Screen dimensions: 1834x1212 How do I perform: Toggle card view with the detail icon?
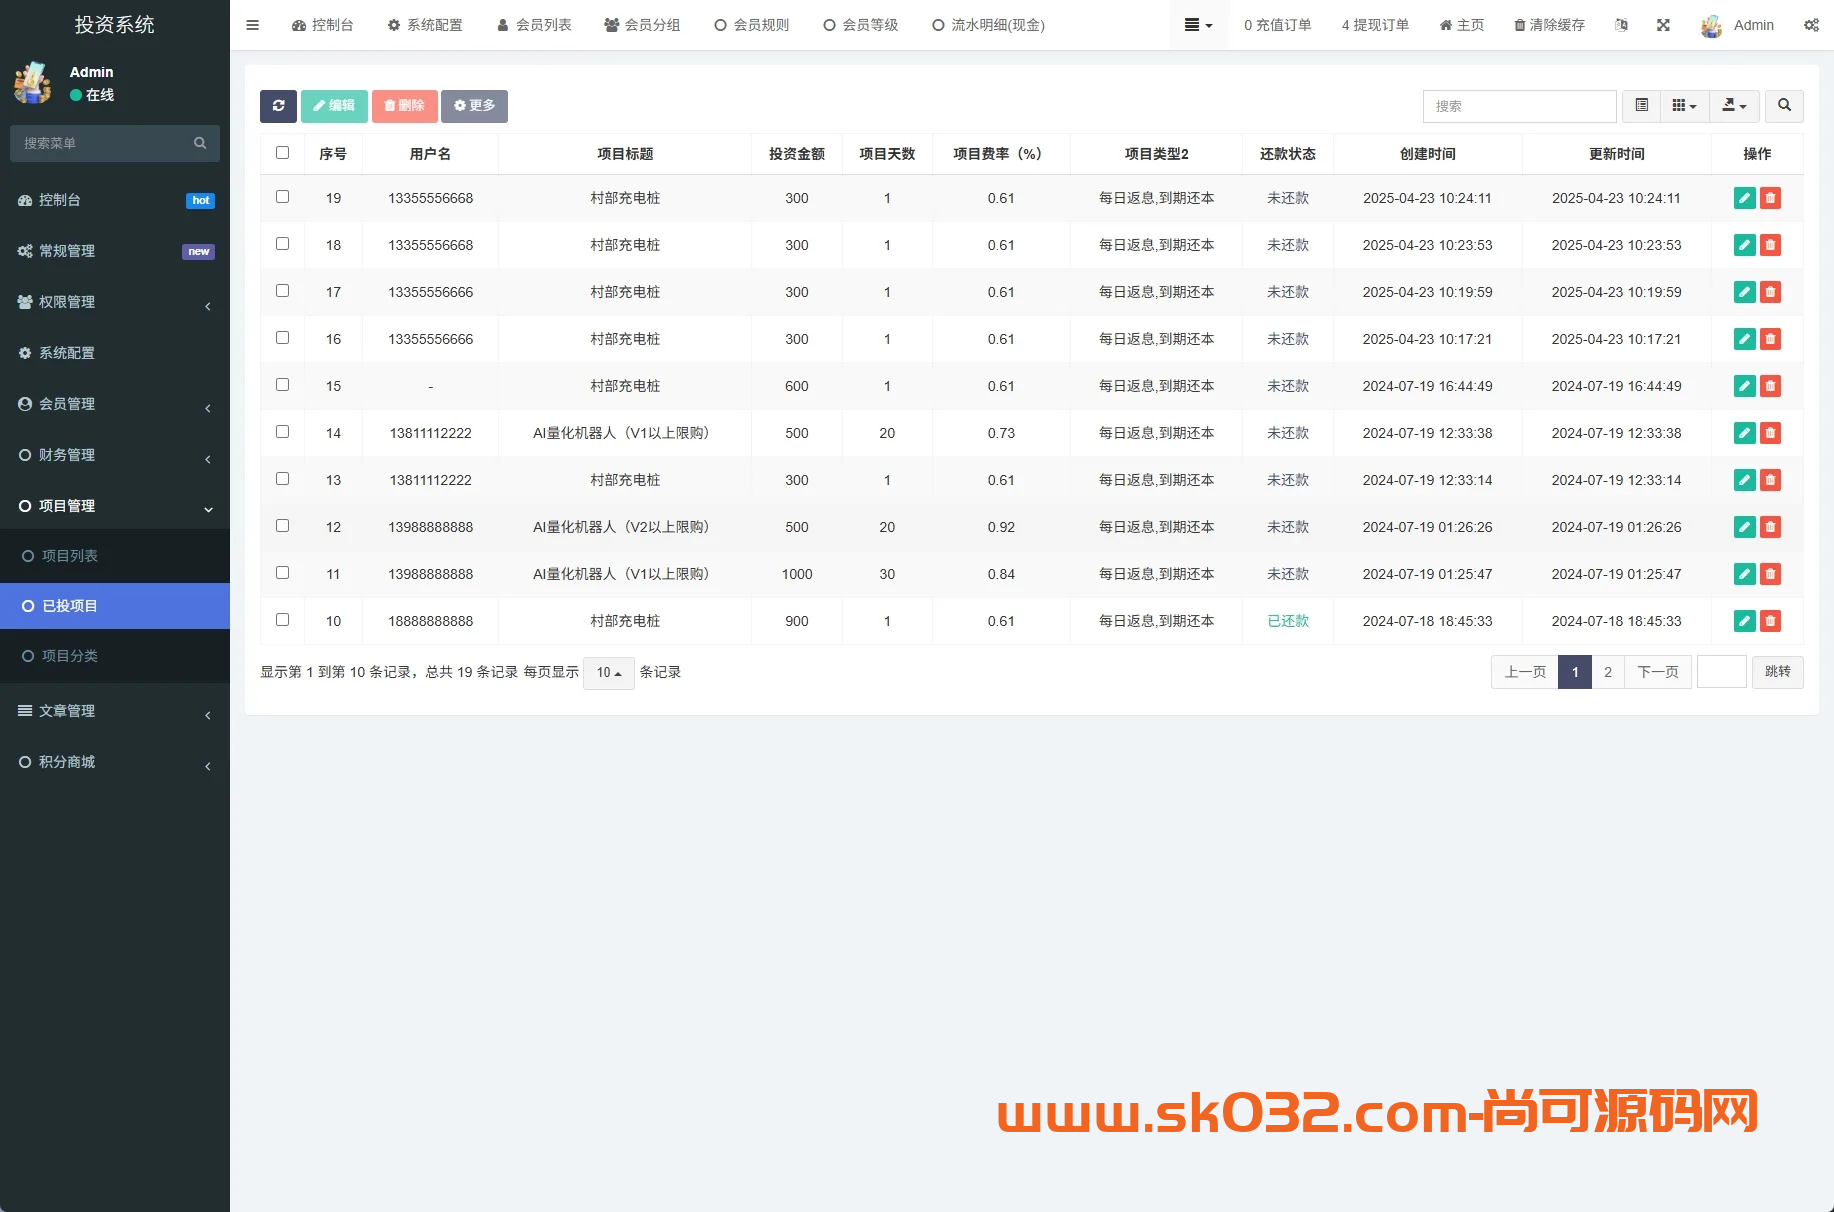(1640, 105)
